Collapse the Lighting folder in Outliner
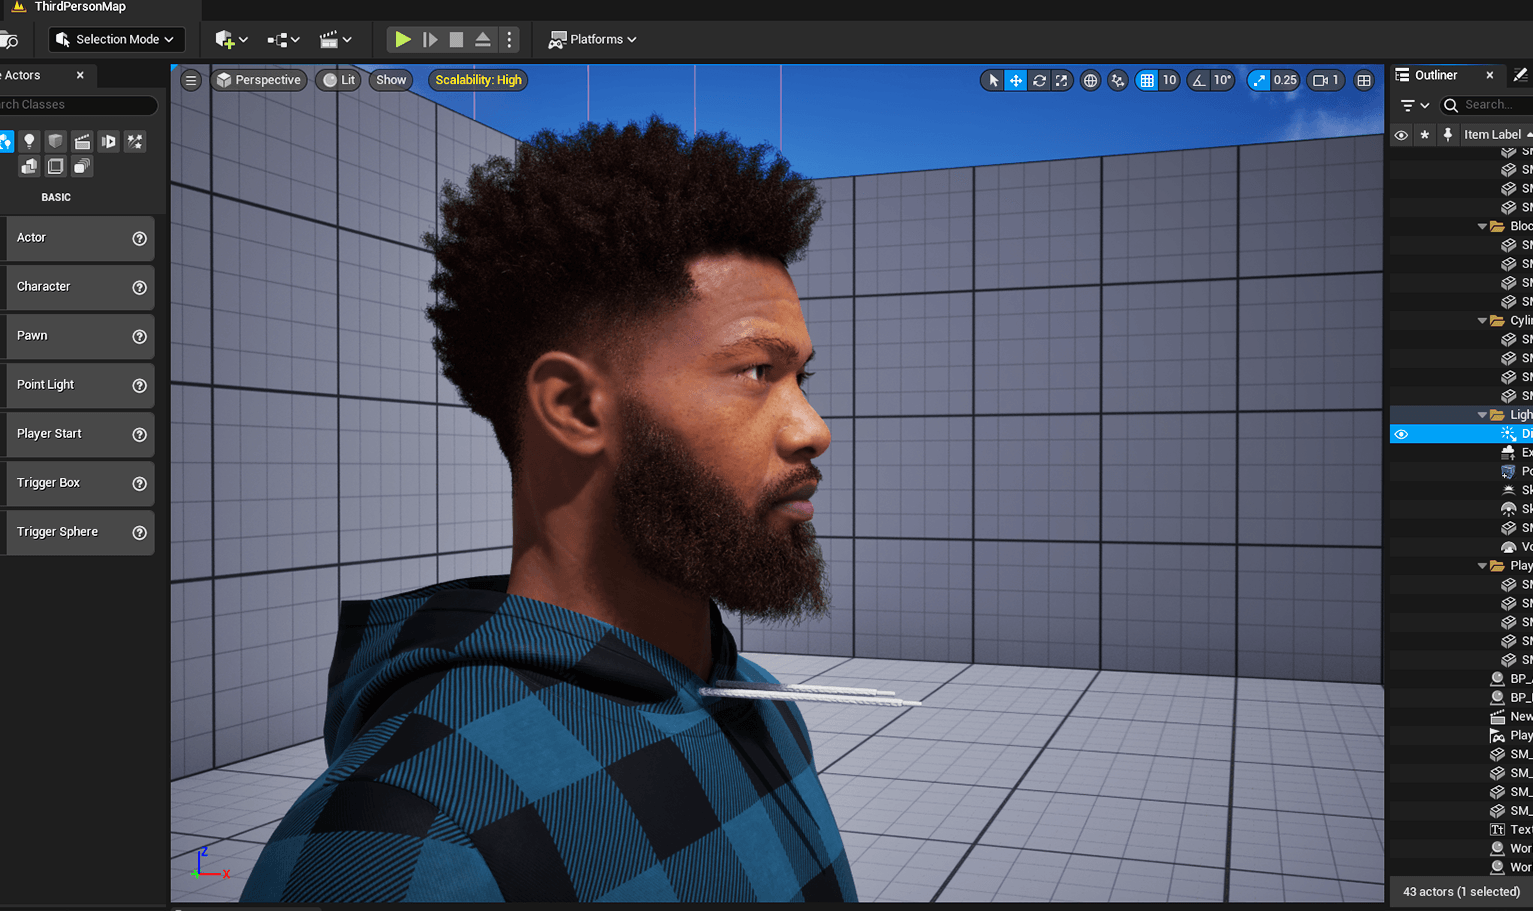Viewport: 1533px width, 911px height. (1483, 414)
